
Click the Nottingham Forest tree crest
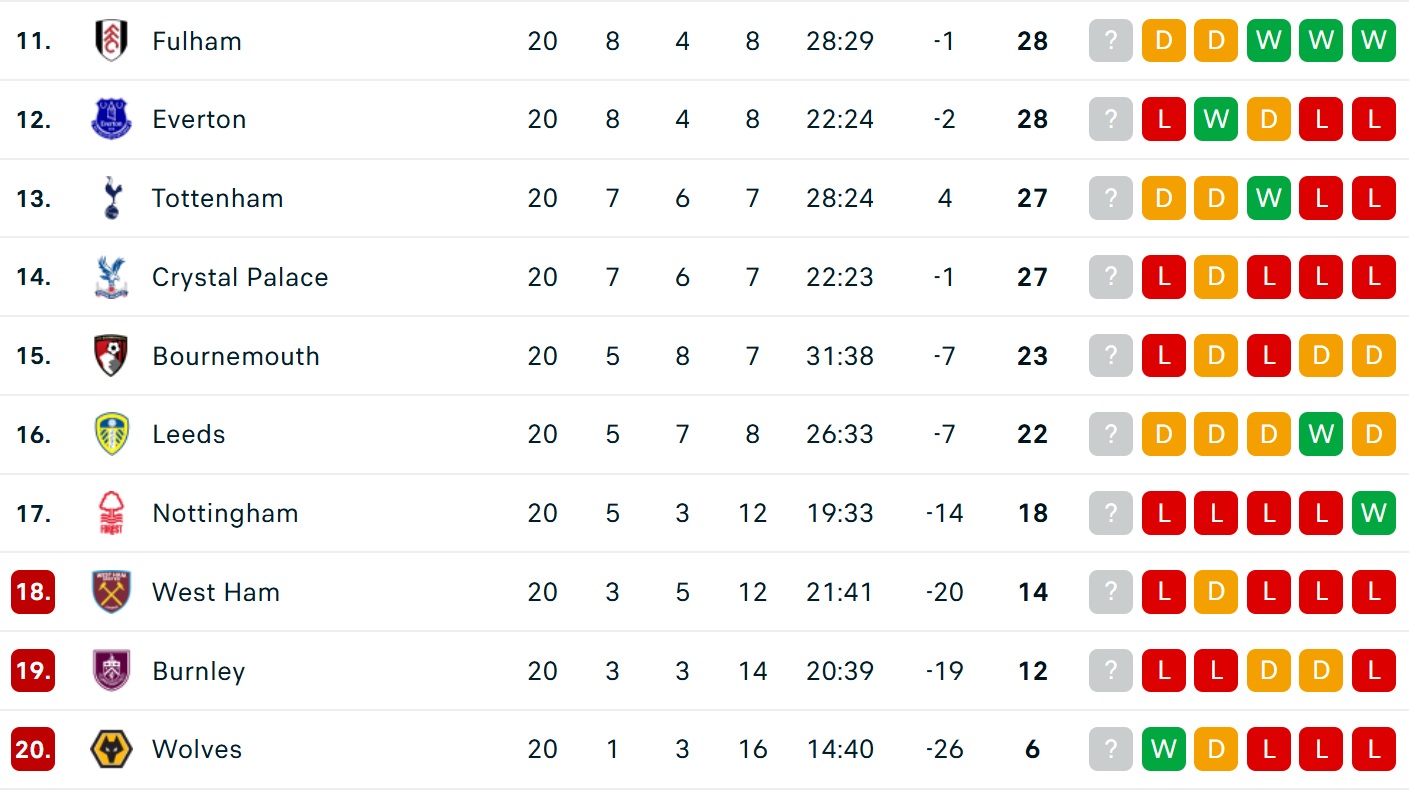coord(111,513)
